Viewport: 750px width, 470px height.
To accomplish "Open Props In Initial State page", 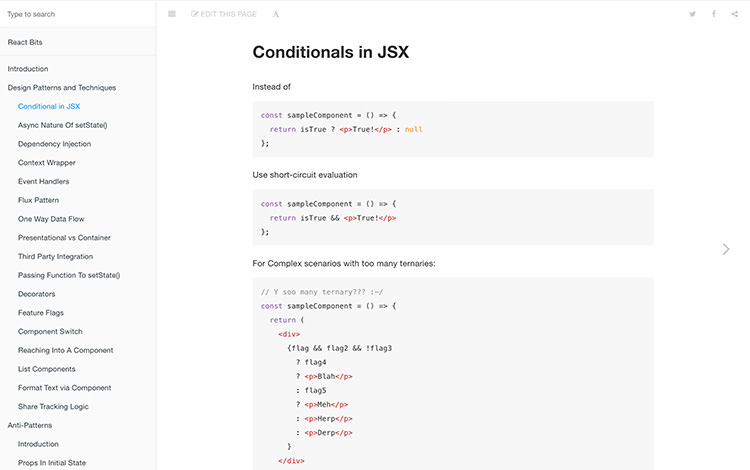I will coord(52,463).
